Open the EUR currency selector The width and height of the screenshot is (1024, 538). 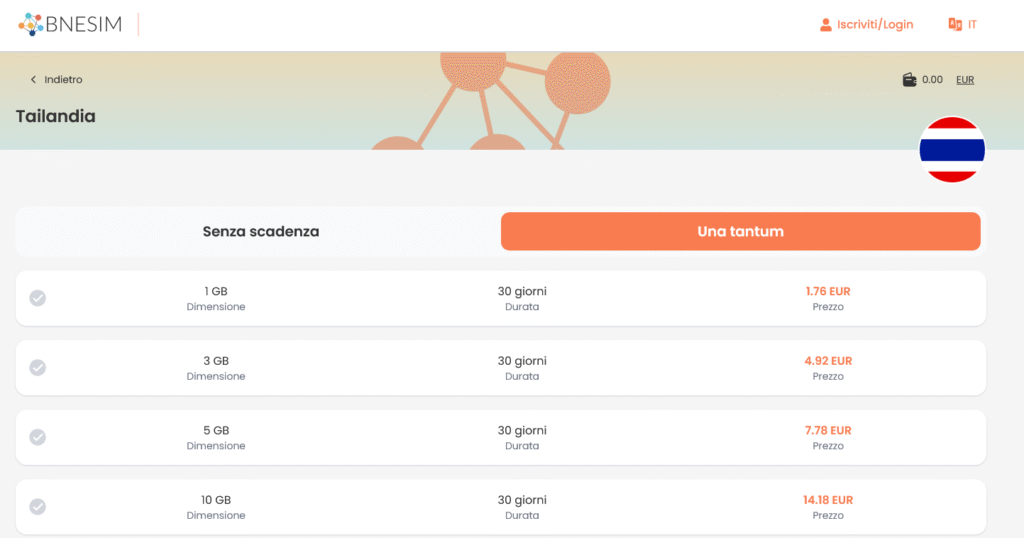[965, 80]
